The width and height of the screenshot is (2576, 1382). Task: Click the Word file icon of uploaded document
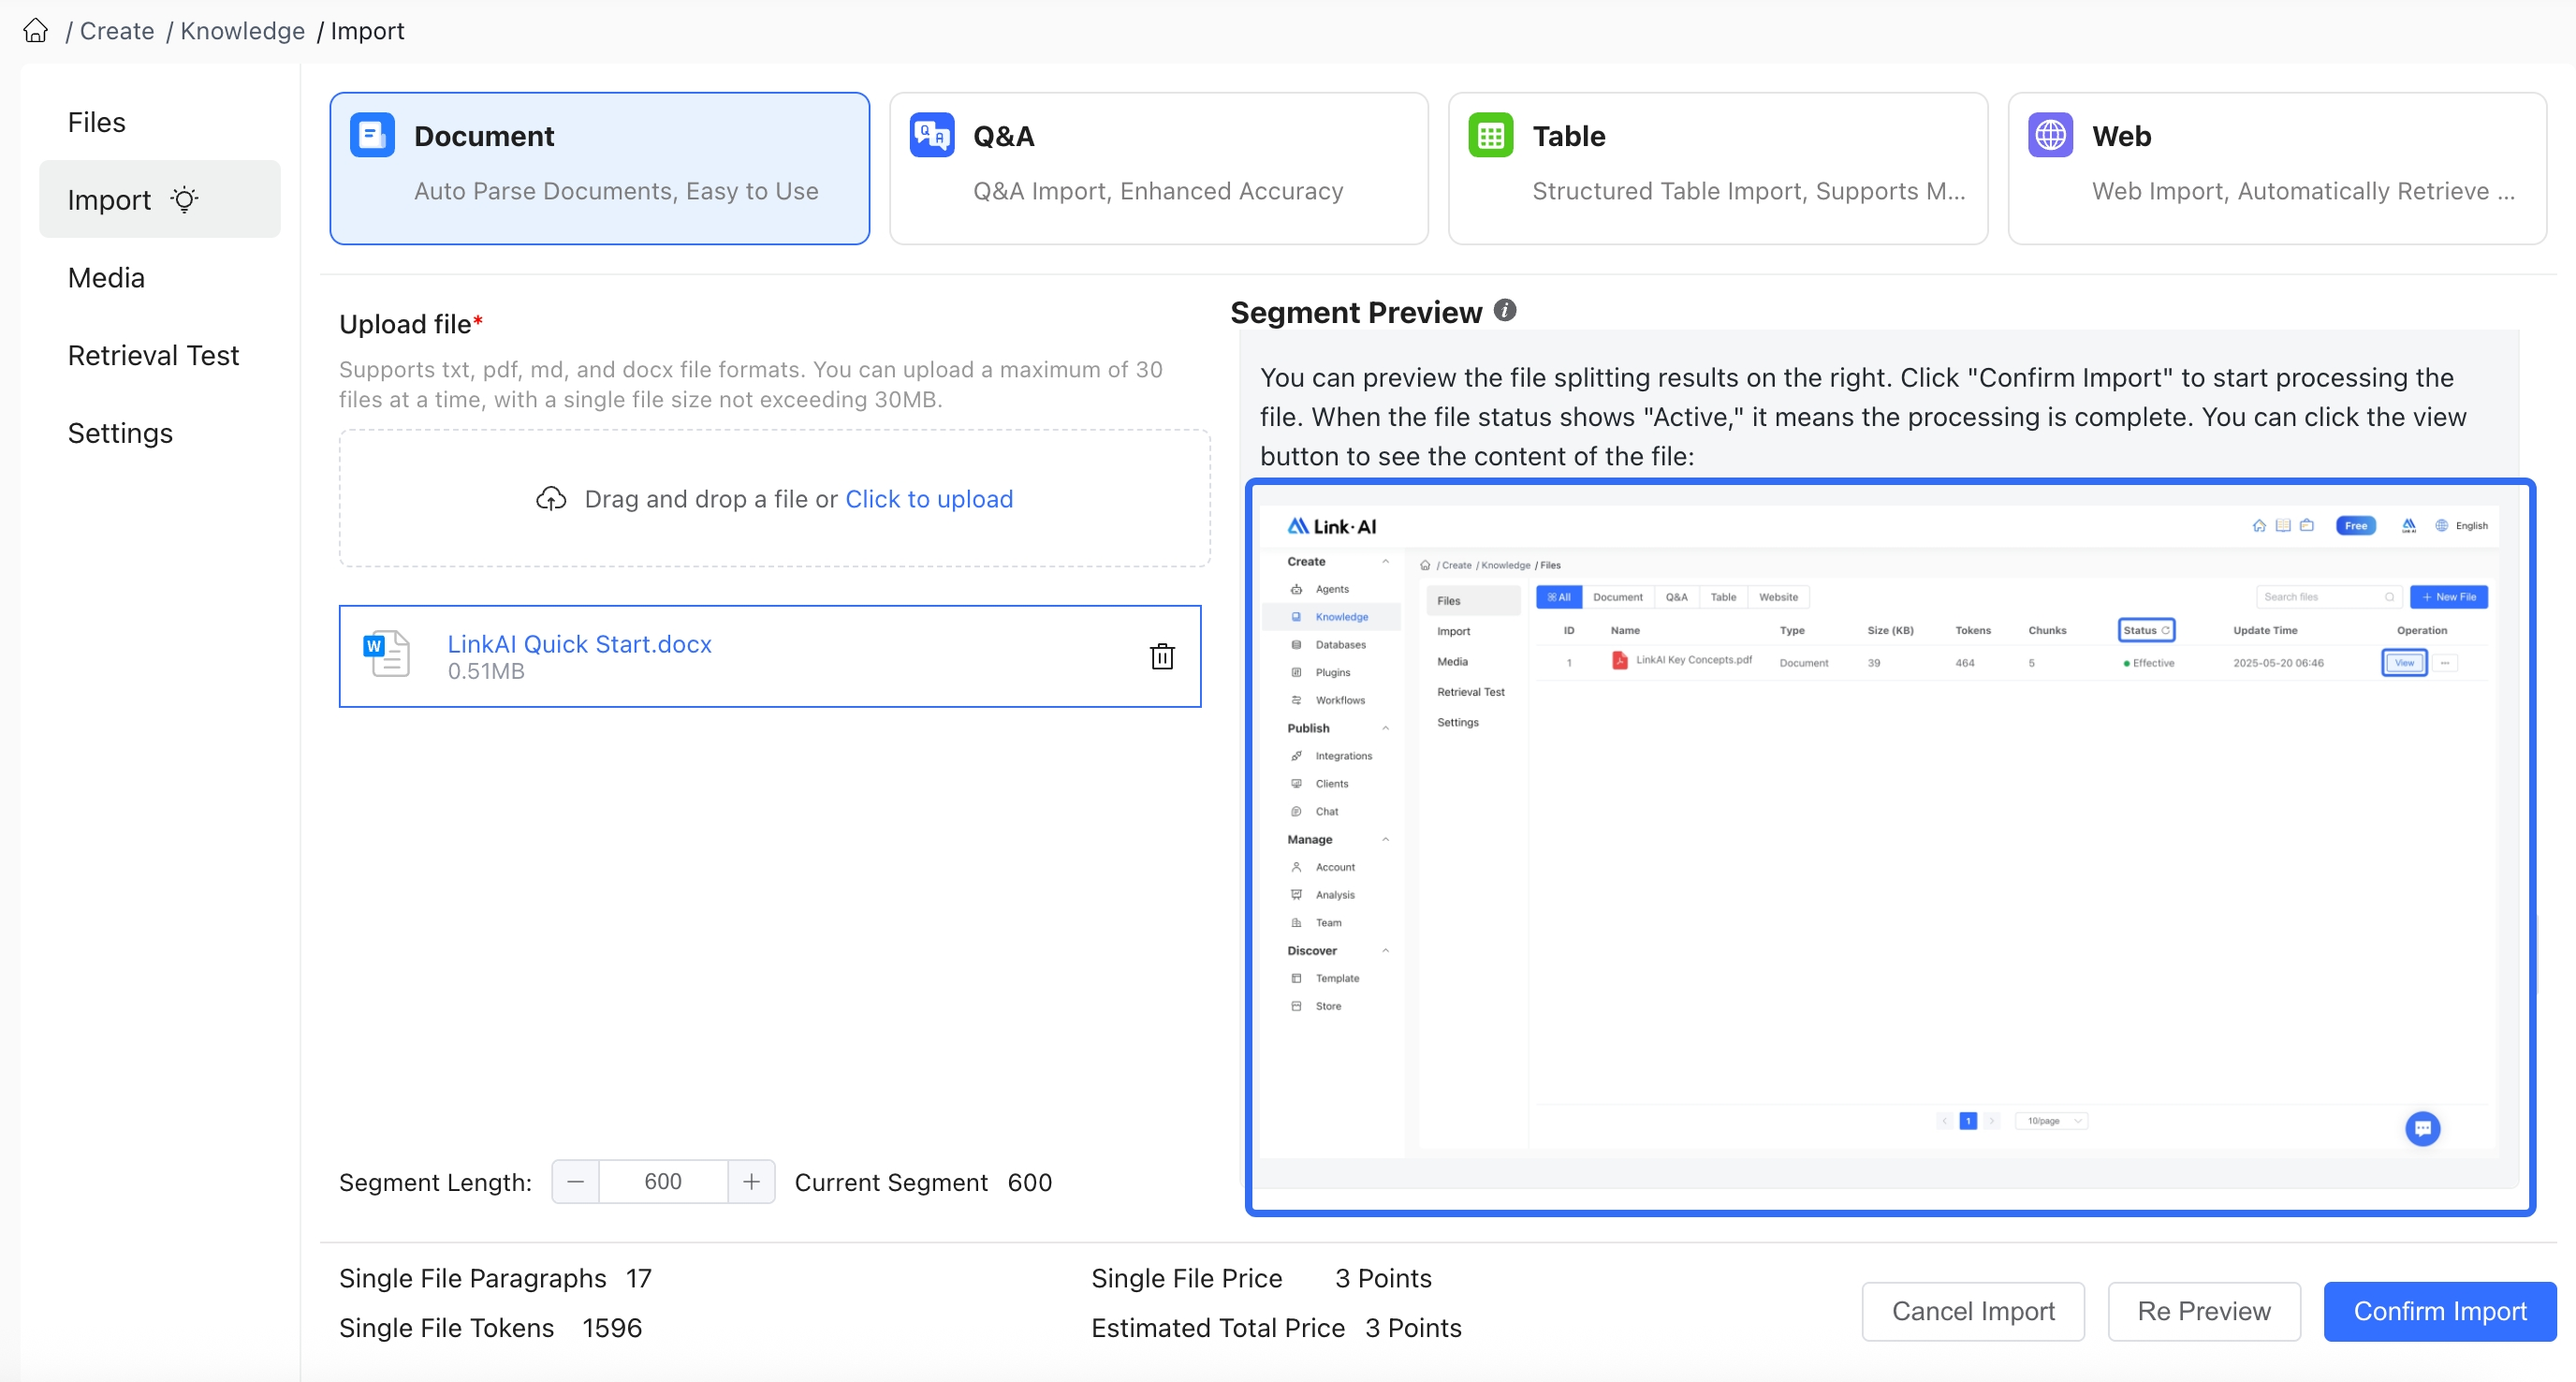tap(386, 655)
